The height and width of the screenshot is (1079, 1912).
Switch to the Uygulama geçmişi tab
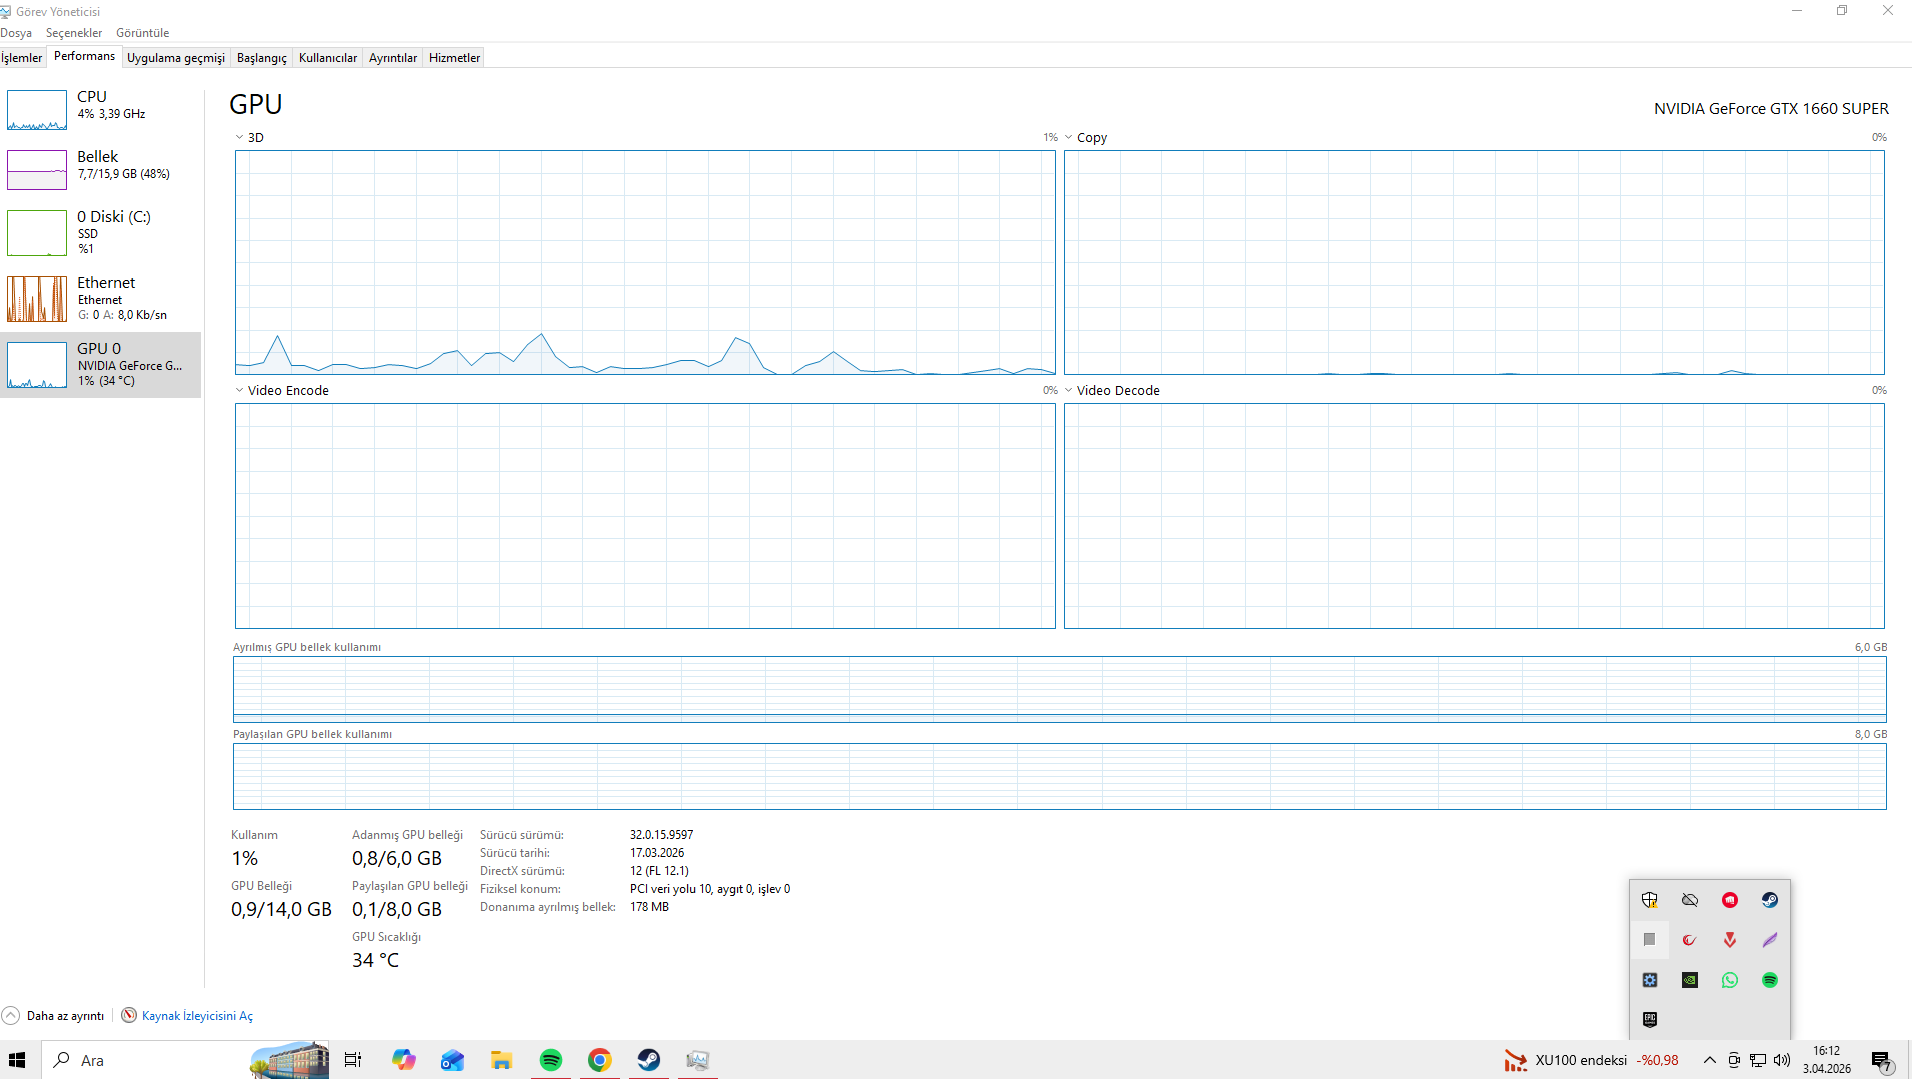(x=176, y=58)
